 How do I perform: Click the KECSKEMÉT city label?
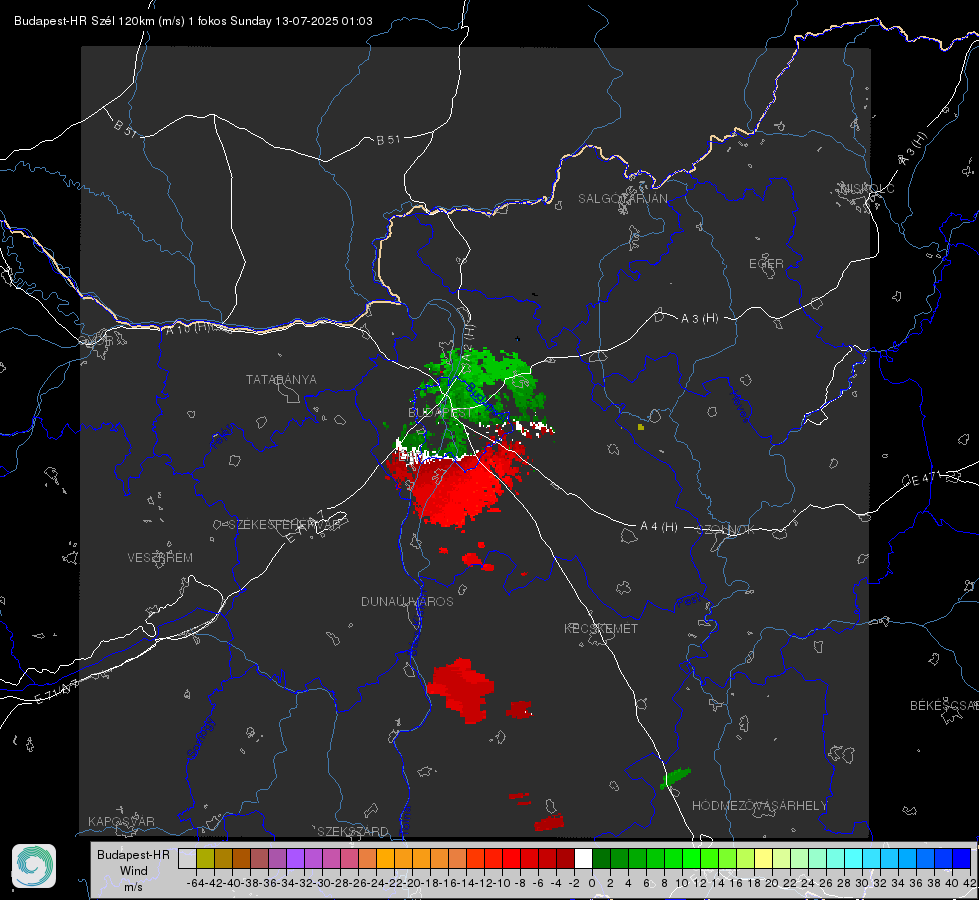pos(601,629)
